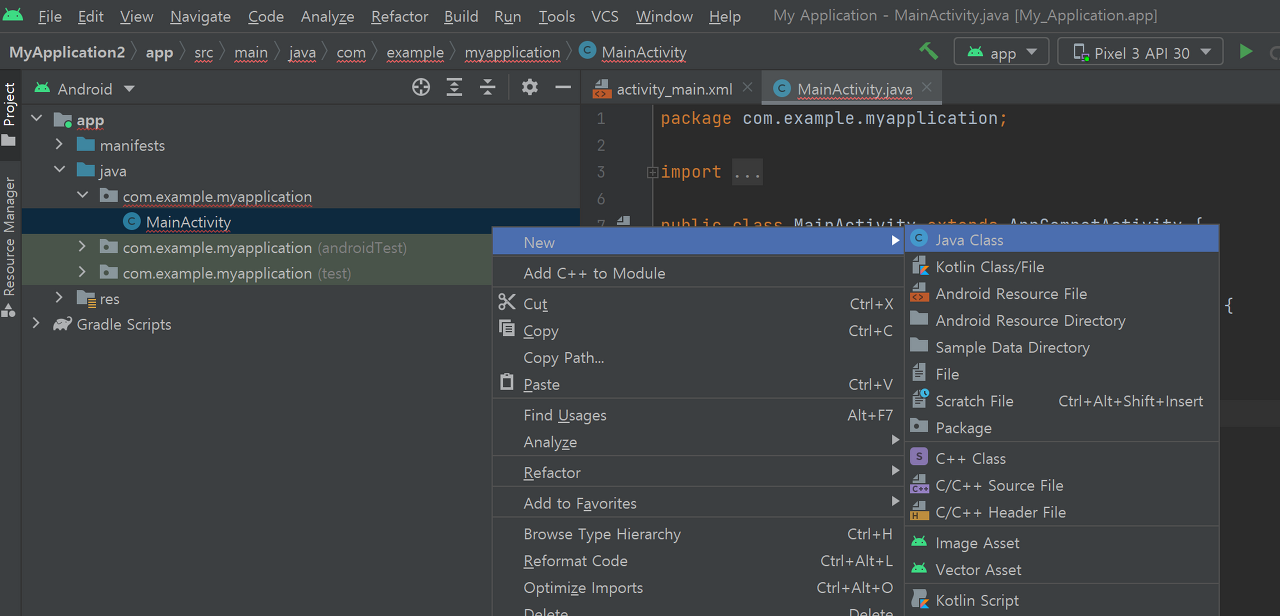Image resolution: width=1280 pixels, height=616 pixels.
Task: Choose Copy Path... in context menu
Action: [698, 358]
